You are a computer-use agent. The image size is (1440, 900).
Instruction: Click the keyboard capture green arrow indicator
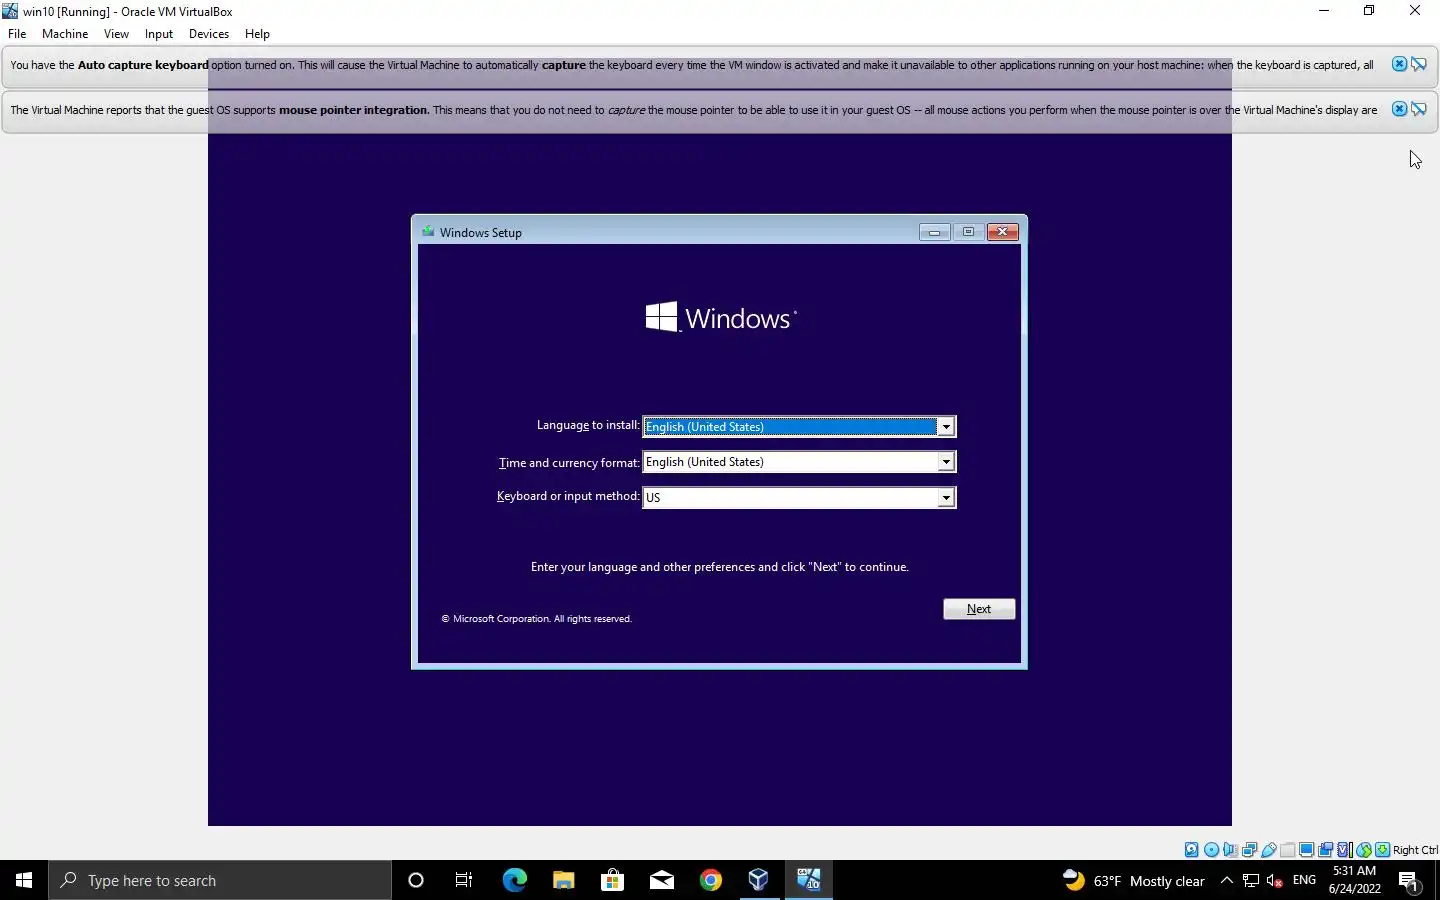coord(1382,850)
